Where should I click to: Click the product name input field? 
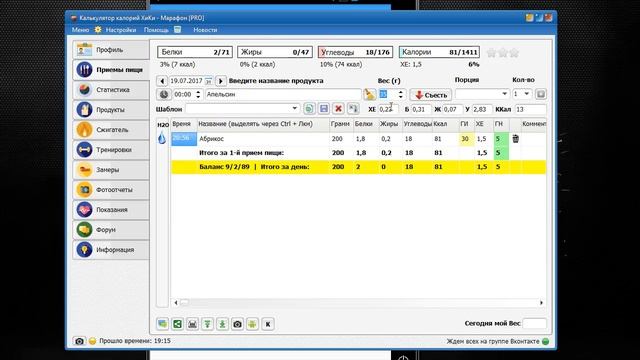coord(283,94)
